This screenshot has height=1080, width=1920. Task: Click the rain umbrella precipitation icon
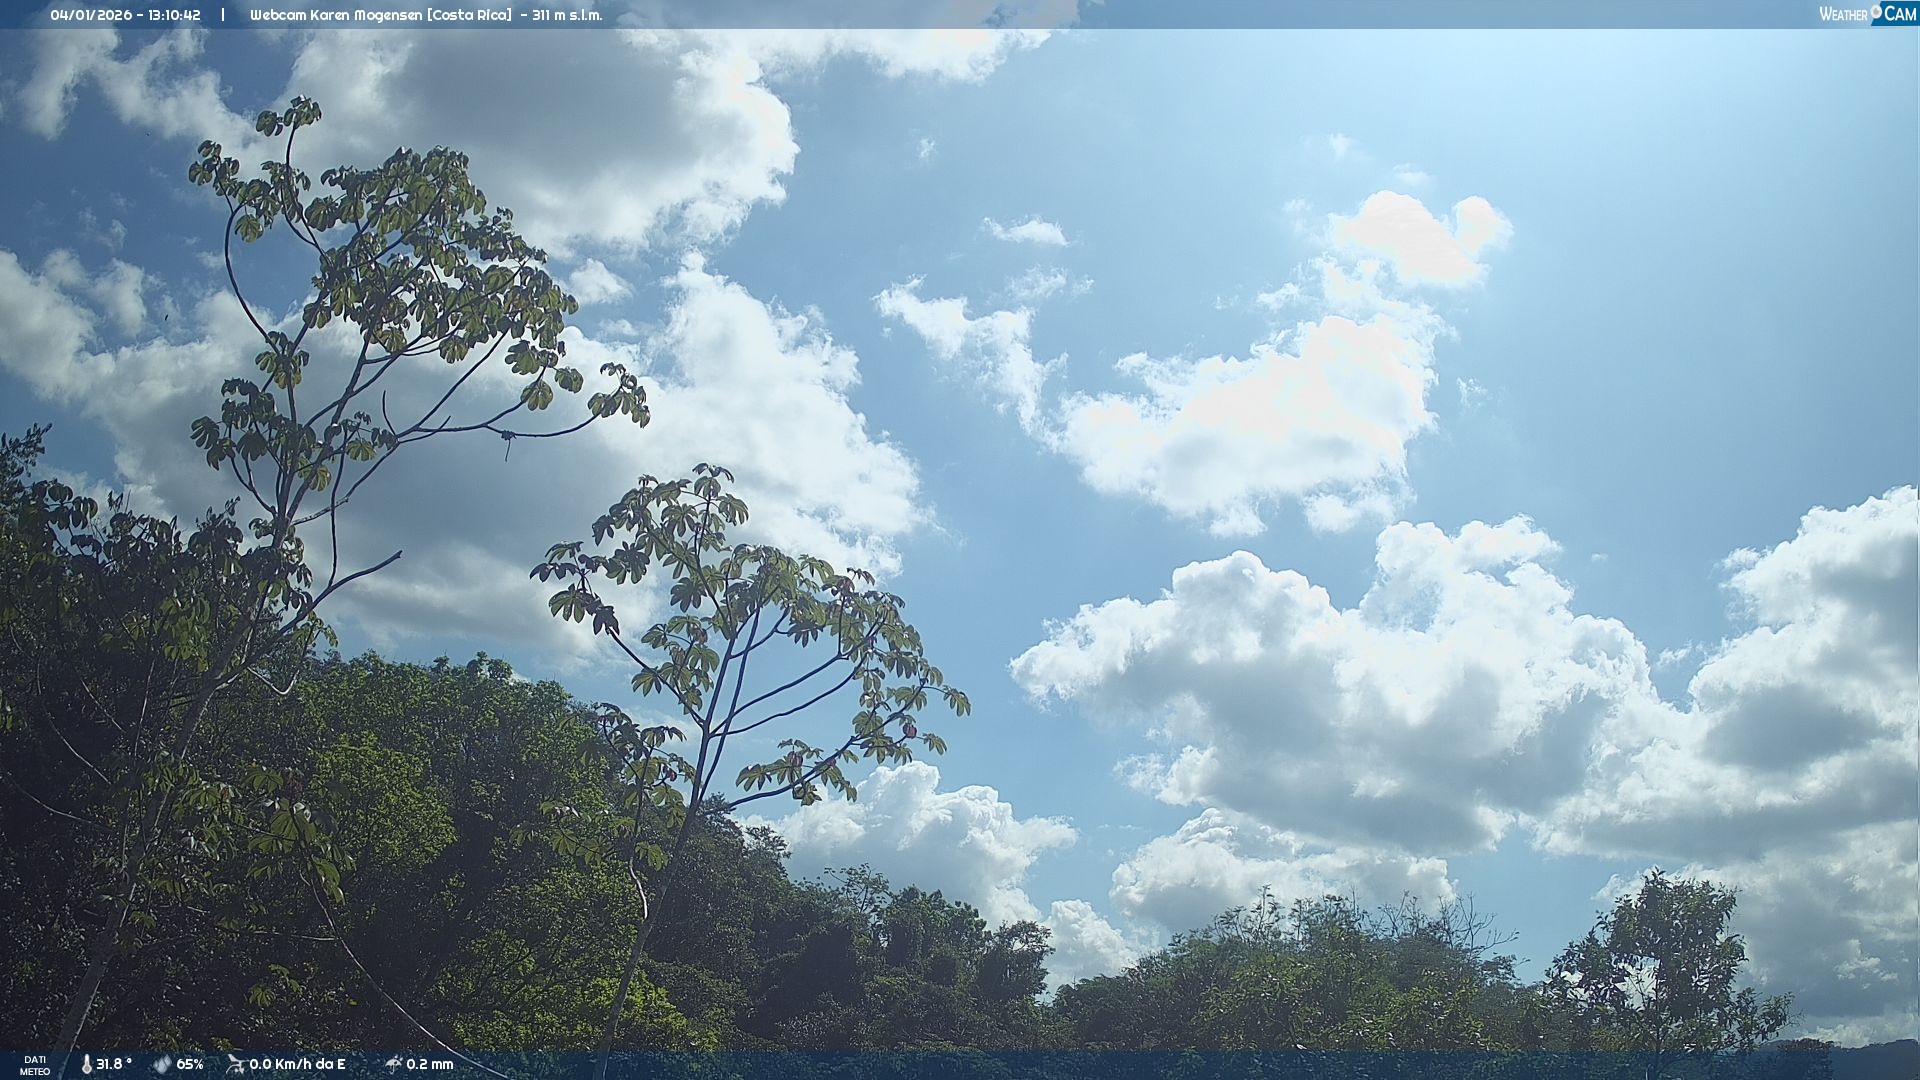(x=393, y=1064)
